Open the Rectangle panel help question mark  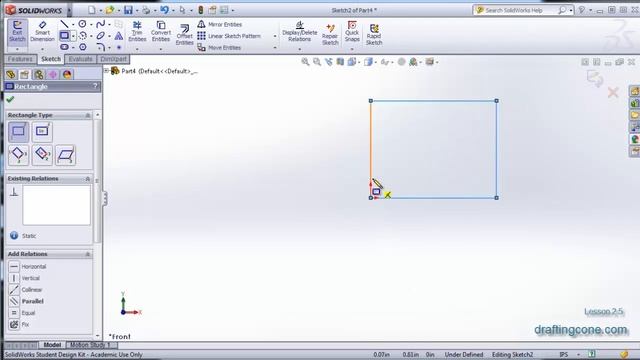tap(96, 86)
